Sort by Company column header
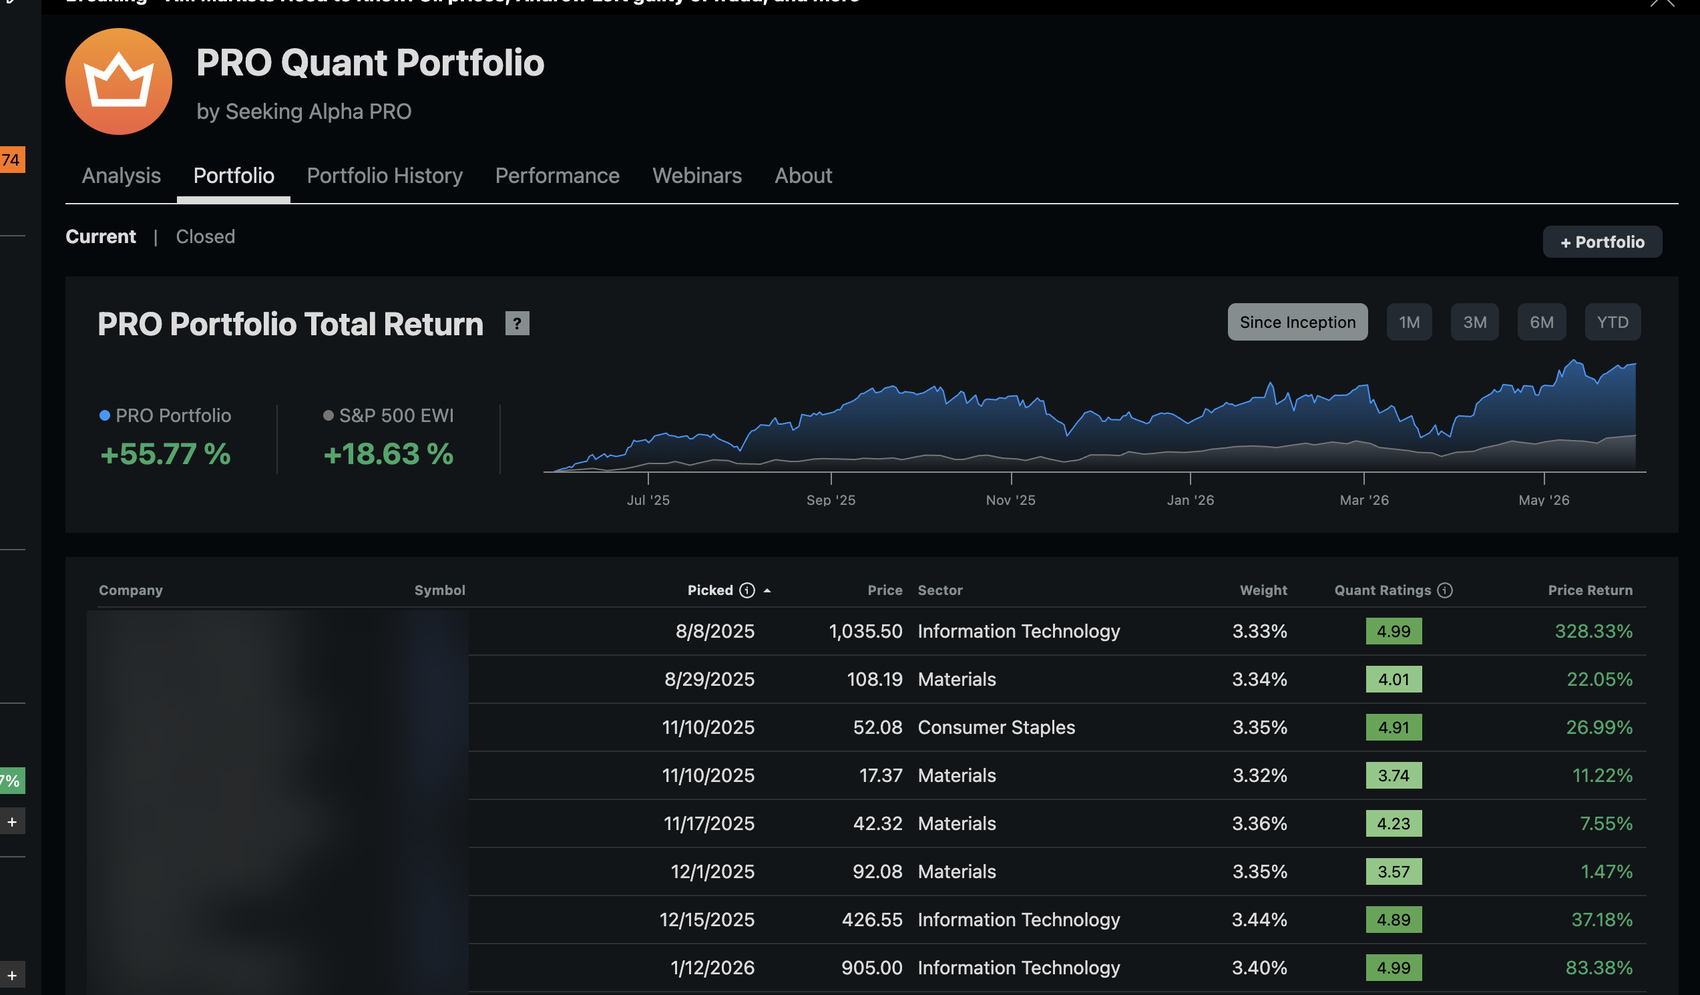This screenshot has height=995, width=1700. pyautogui.click(x=131, y=590)
